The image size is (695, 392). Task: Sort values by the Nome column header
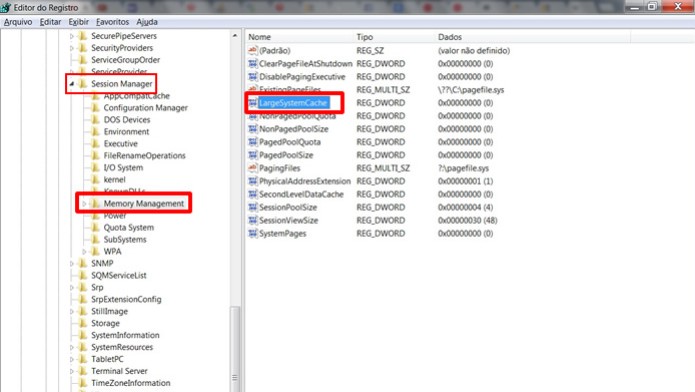300,37
